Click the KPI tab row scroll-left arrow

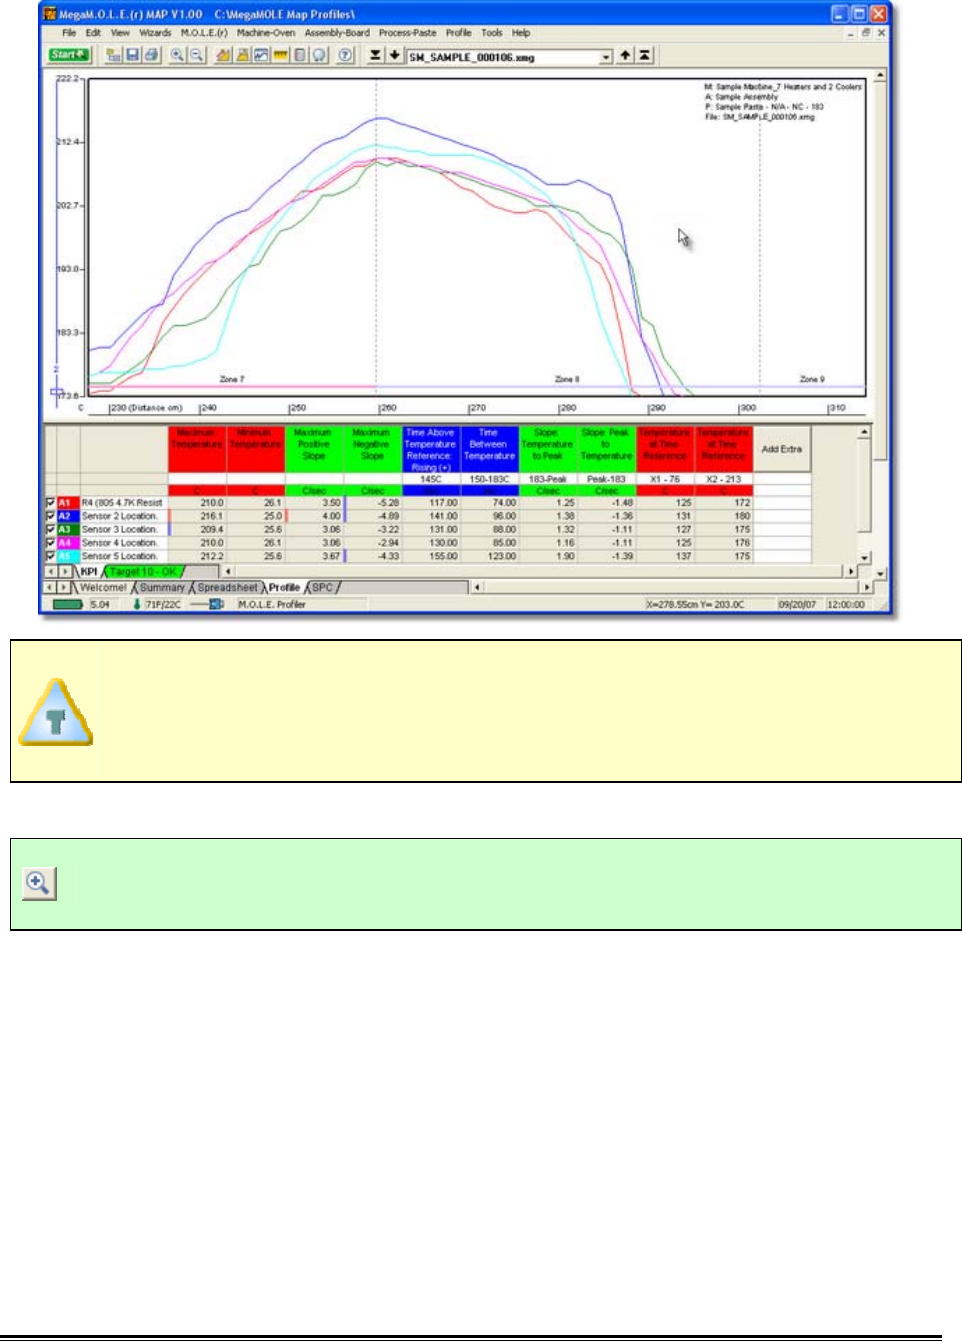pyautogui.click(x=52, y=572)
